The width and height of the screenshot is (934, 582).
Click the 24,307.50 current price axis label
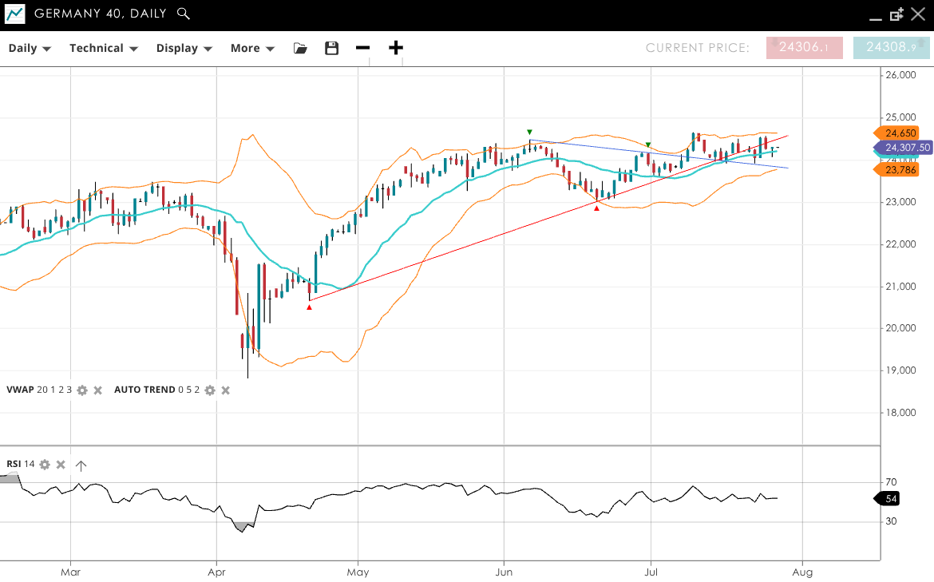(906, 147)
